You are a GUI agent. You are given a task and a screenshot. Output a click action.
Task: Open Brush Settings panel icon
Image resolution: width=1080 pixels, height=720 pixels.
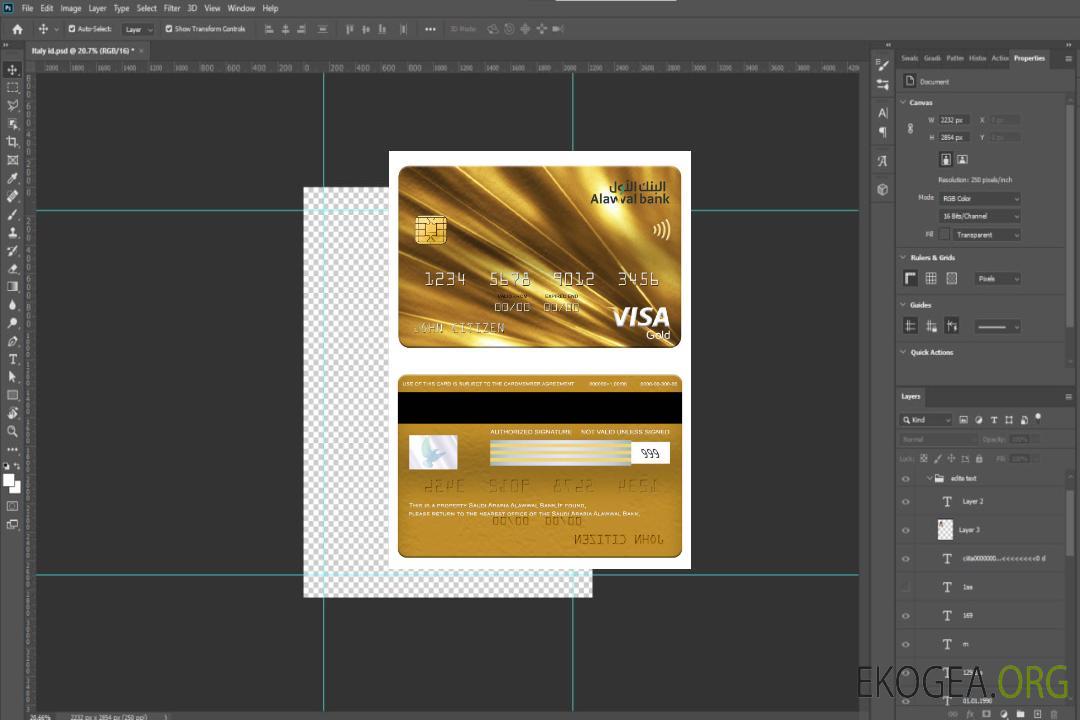[882, 65]
